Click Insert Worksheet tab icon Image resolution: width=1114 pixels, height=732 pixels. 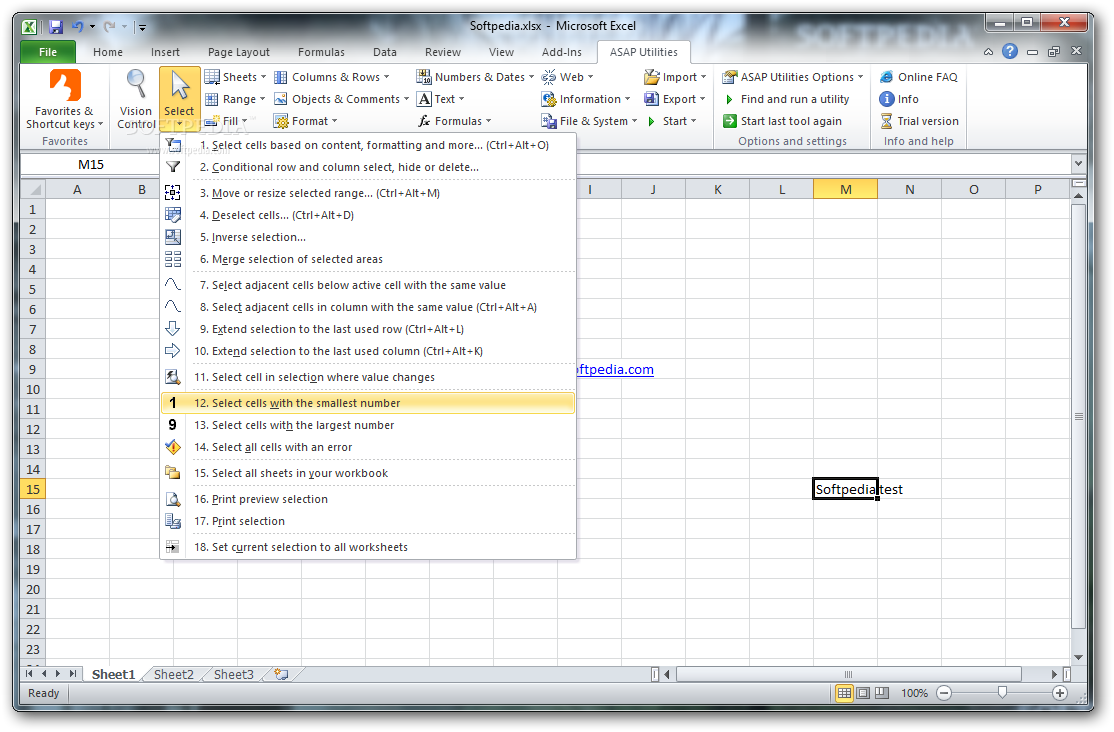pos(281,674)
